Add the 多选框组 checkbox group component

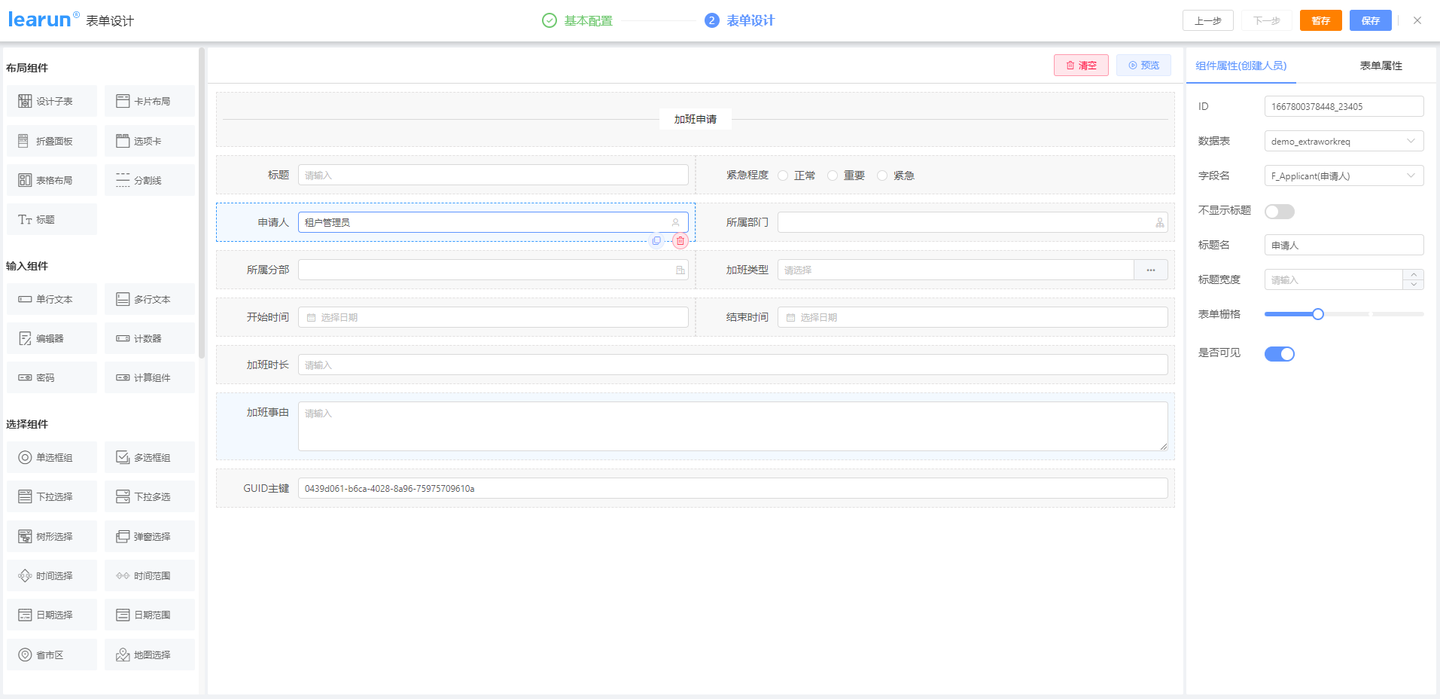tap(150, 457)
